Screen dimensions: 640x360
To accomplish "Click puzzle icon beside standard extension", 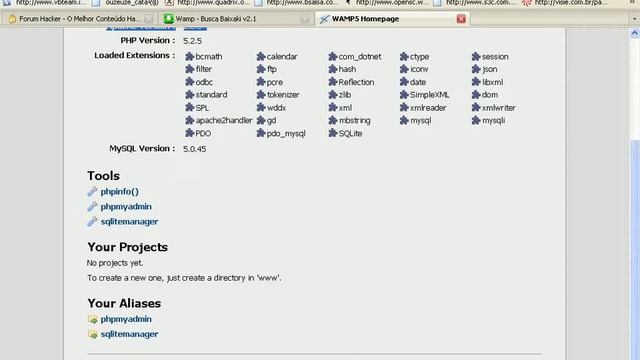I will pos(189,95).
